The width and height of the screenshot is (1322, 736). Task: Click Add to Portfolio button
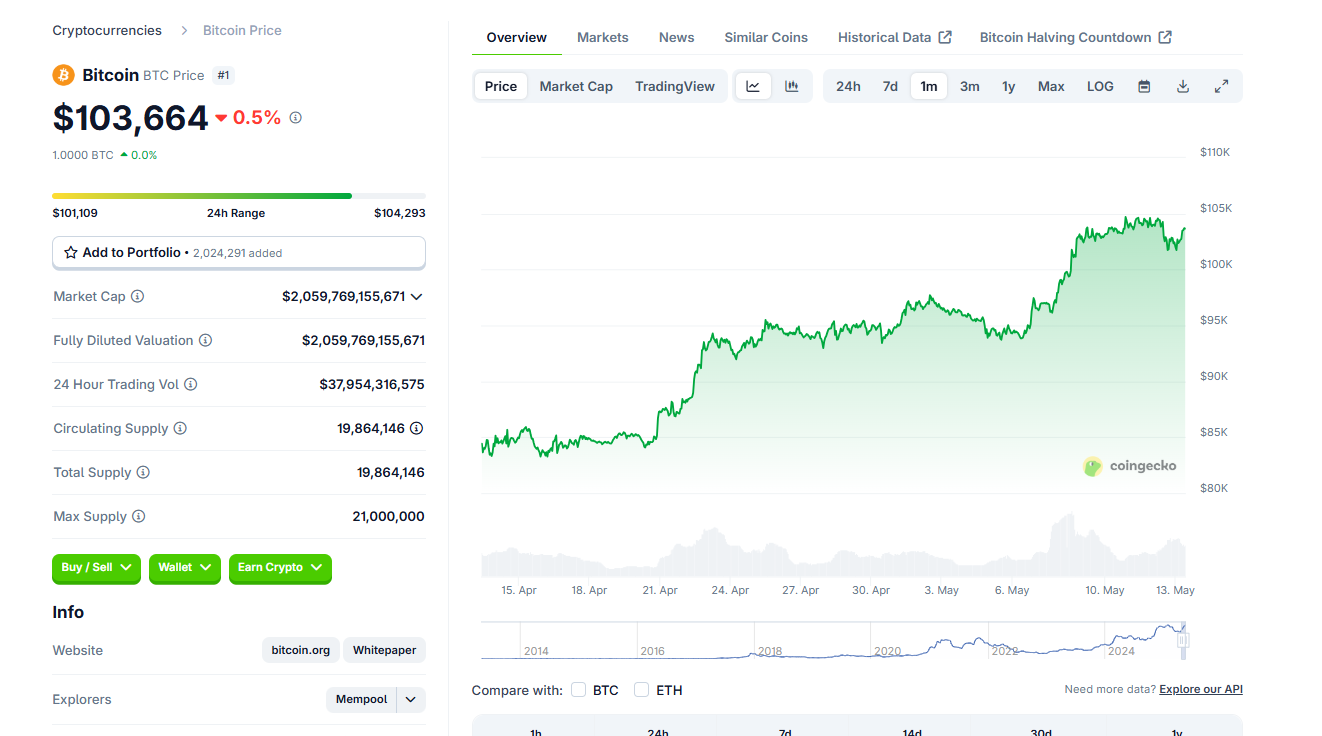coord(239,253)
